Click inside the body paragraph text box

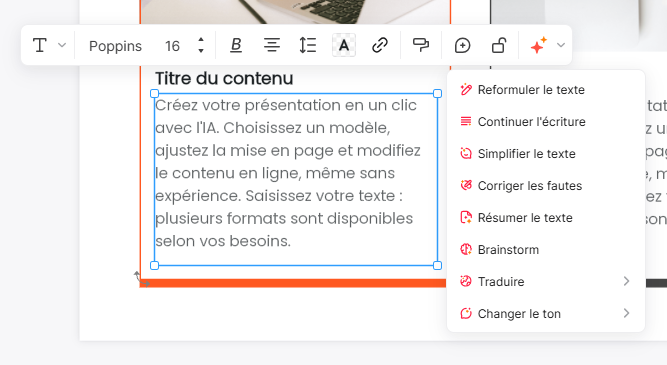coord(296,179)
